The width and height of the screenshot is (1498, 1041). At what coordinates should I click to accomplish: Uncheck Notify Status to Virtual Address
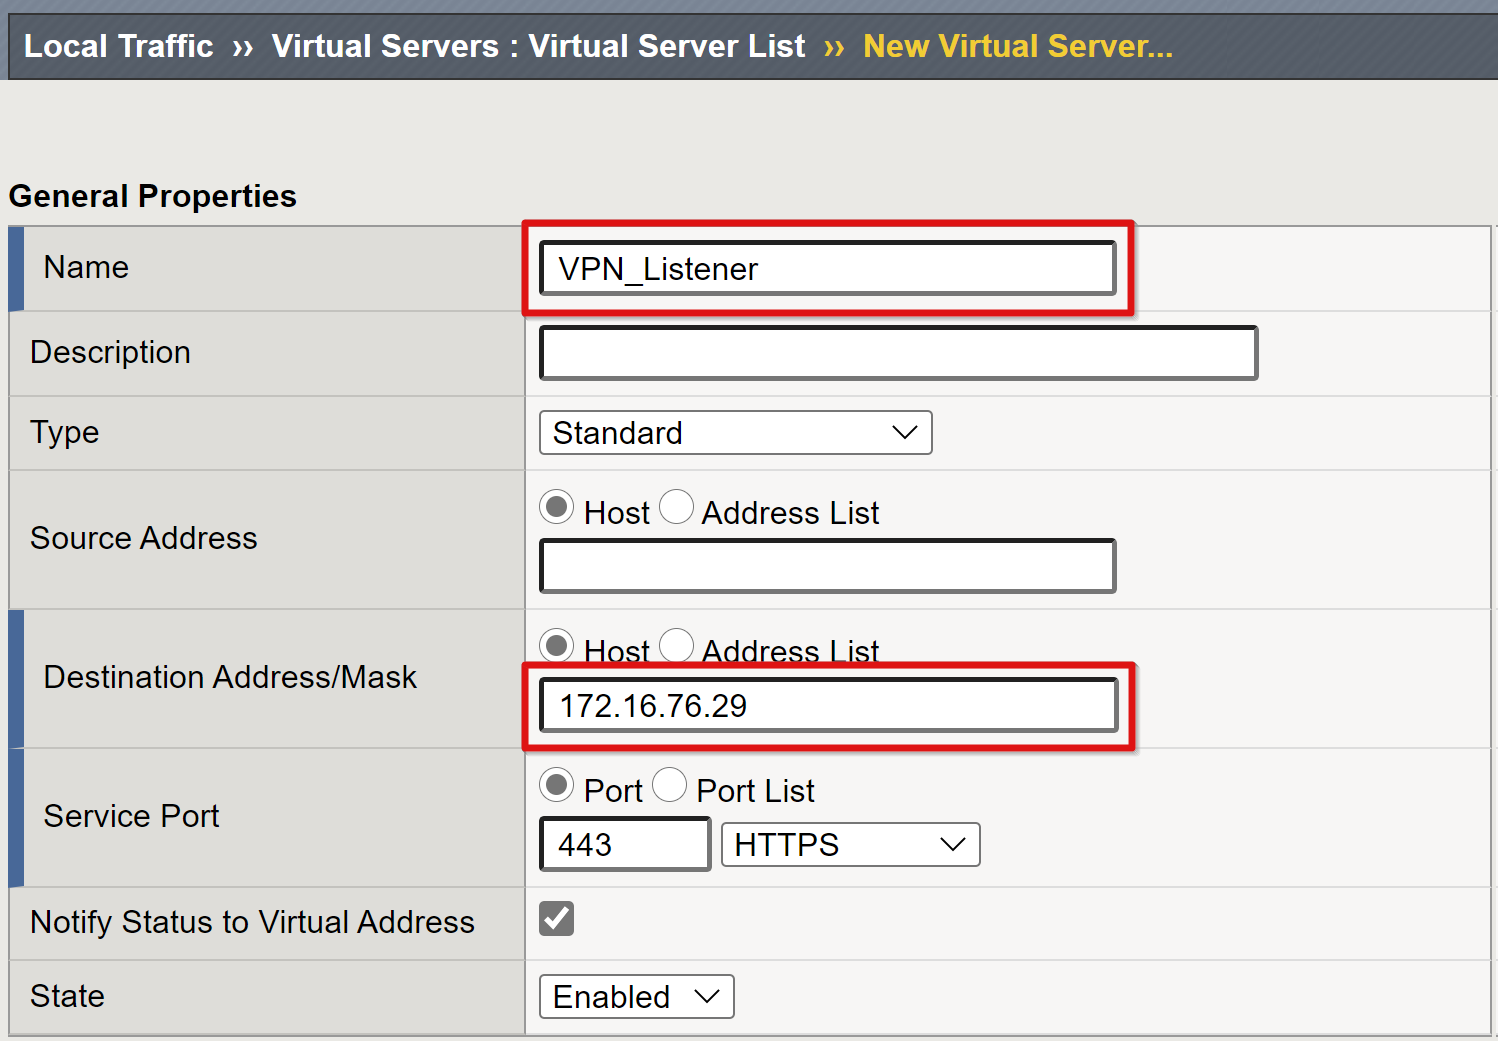click(557, 918)
